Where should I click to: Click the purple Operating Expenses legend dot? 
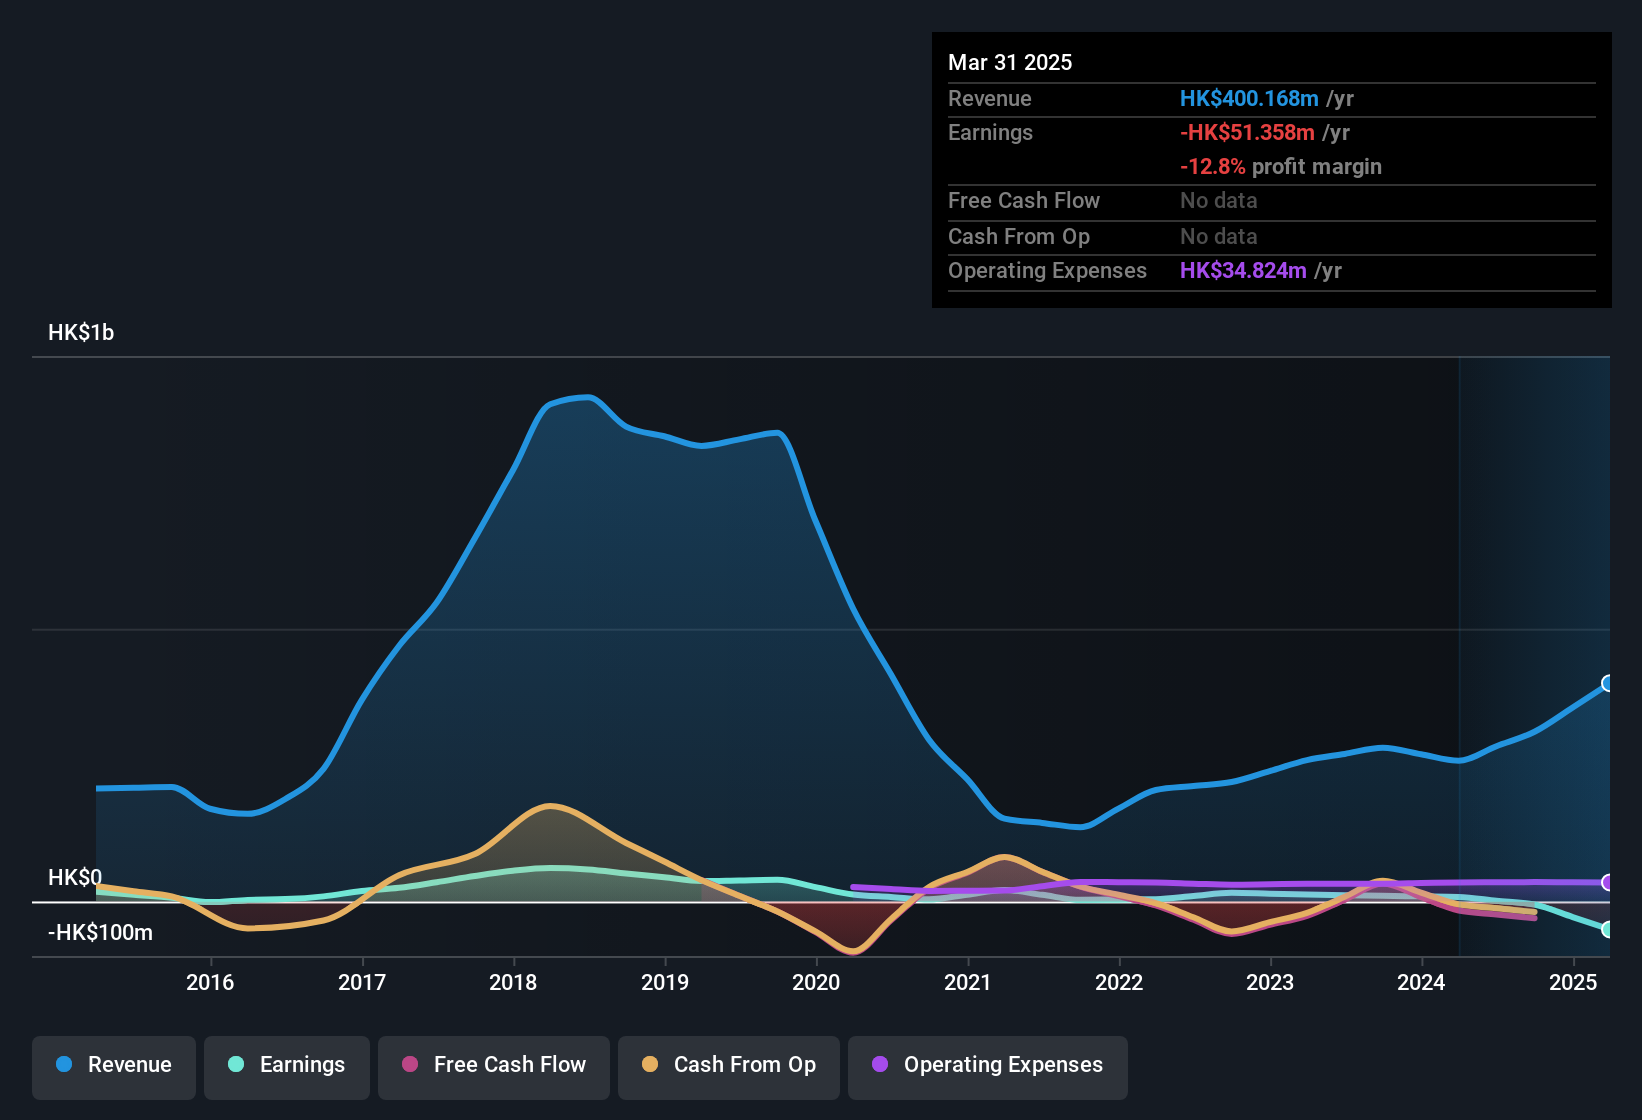click(x=880, y=1065)
